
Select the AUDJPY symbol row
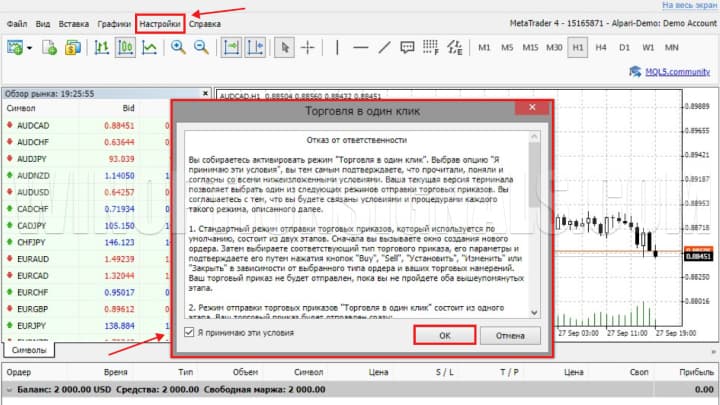pyautogui.click(x=86, y=159)
